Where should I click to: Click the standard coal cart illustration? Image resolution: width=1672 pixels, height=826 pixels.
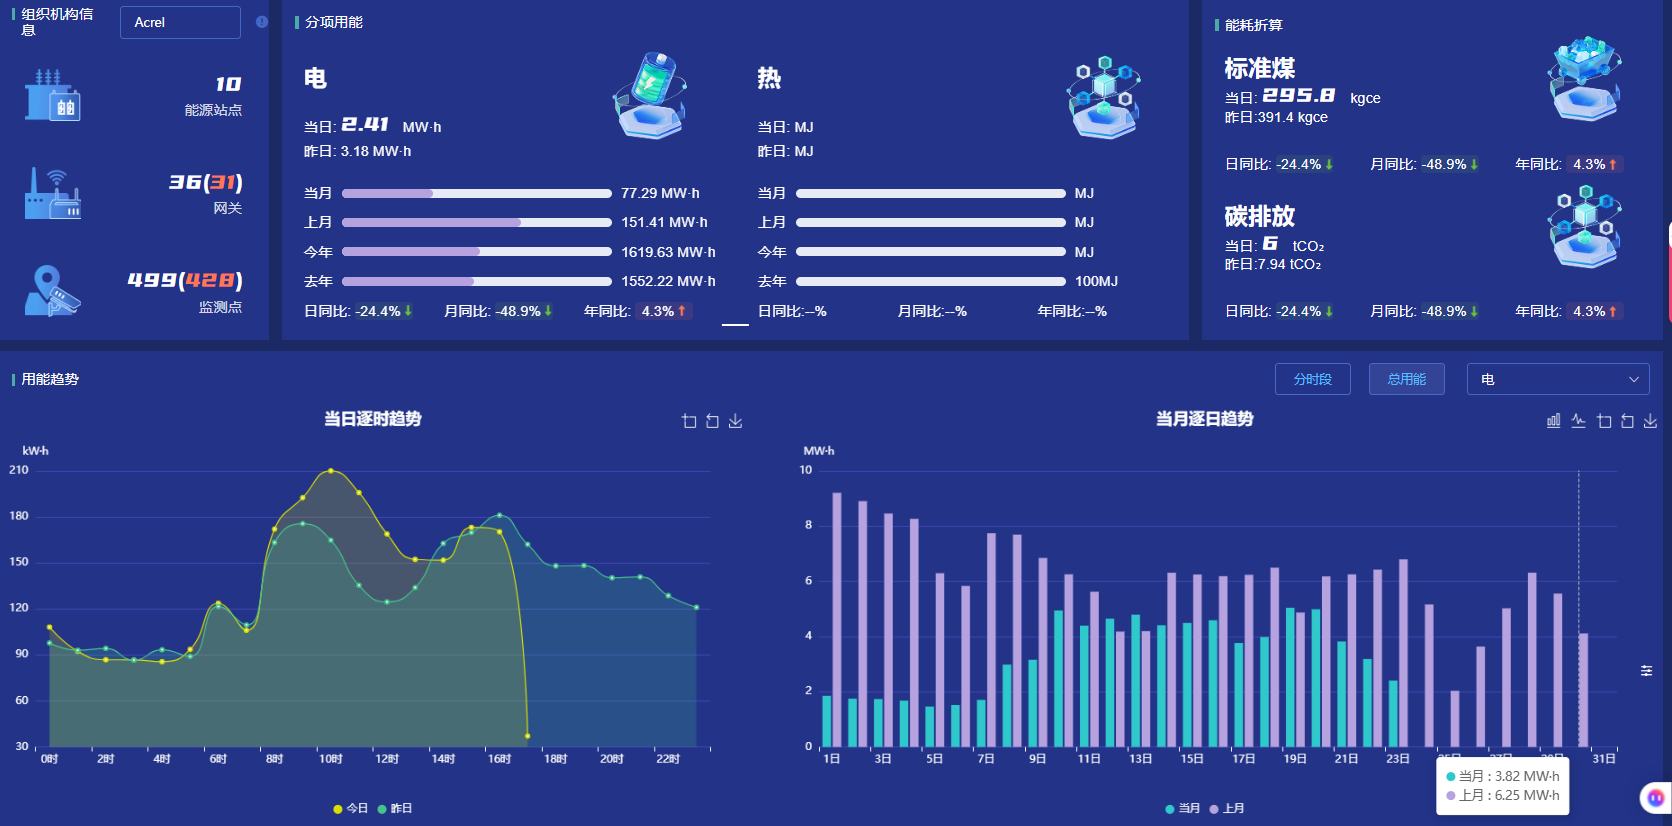(x=1584, y=80)
